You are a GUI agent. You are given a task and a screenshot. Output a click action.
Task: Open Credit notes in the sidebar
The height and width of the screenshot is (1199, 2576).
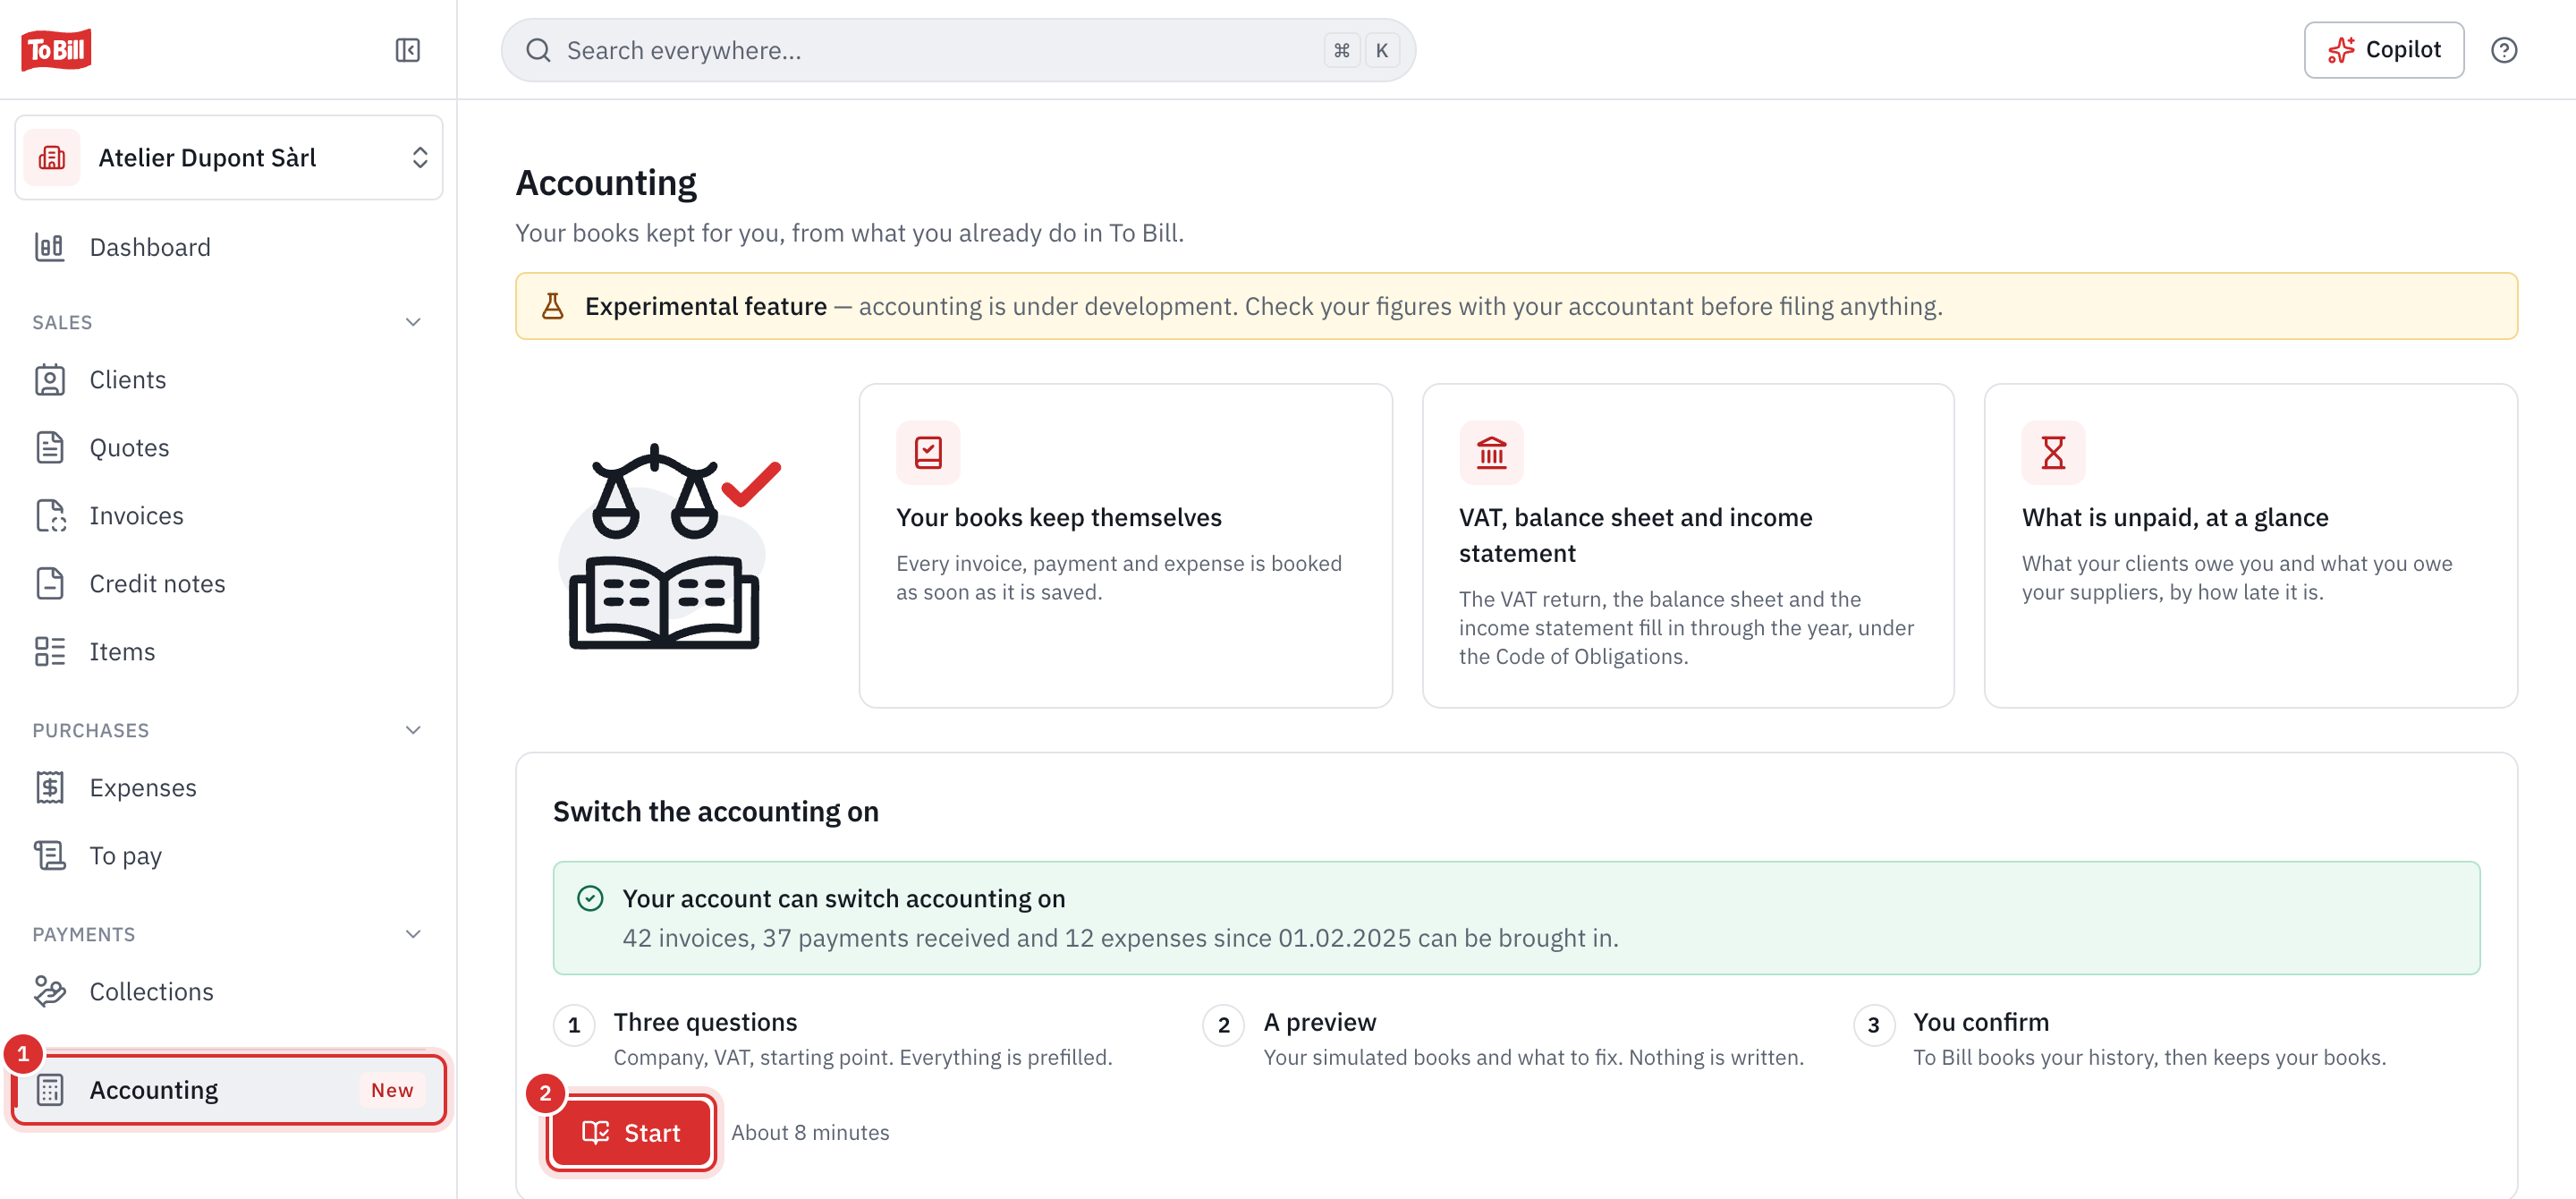229,584
